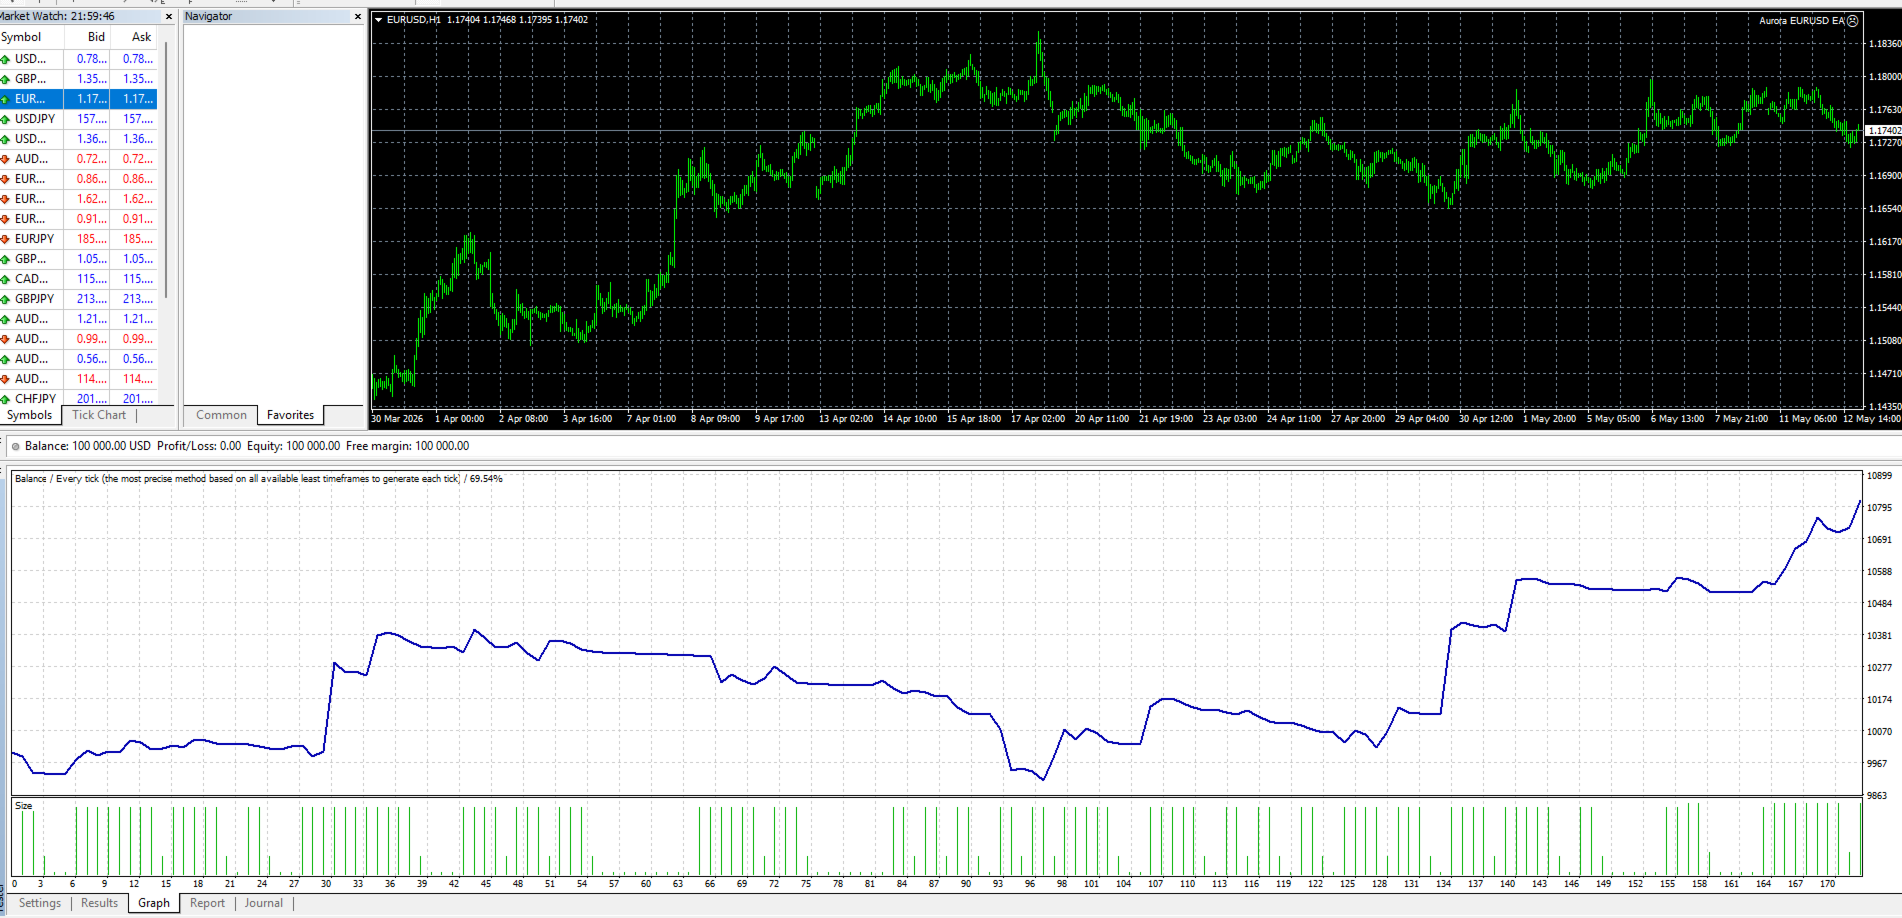Screen dimensions: 1902x918
Task: Switch to the tester Results tab
Action: (x=99, y=903)
